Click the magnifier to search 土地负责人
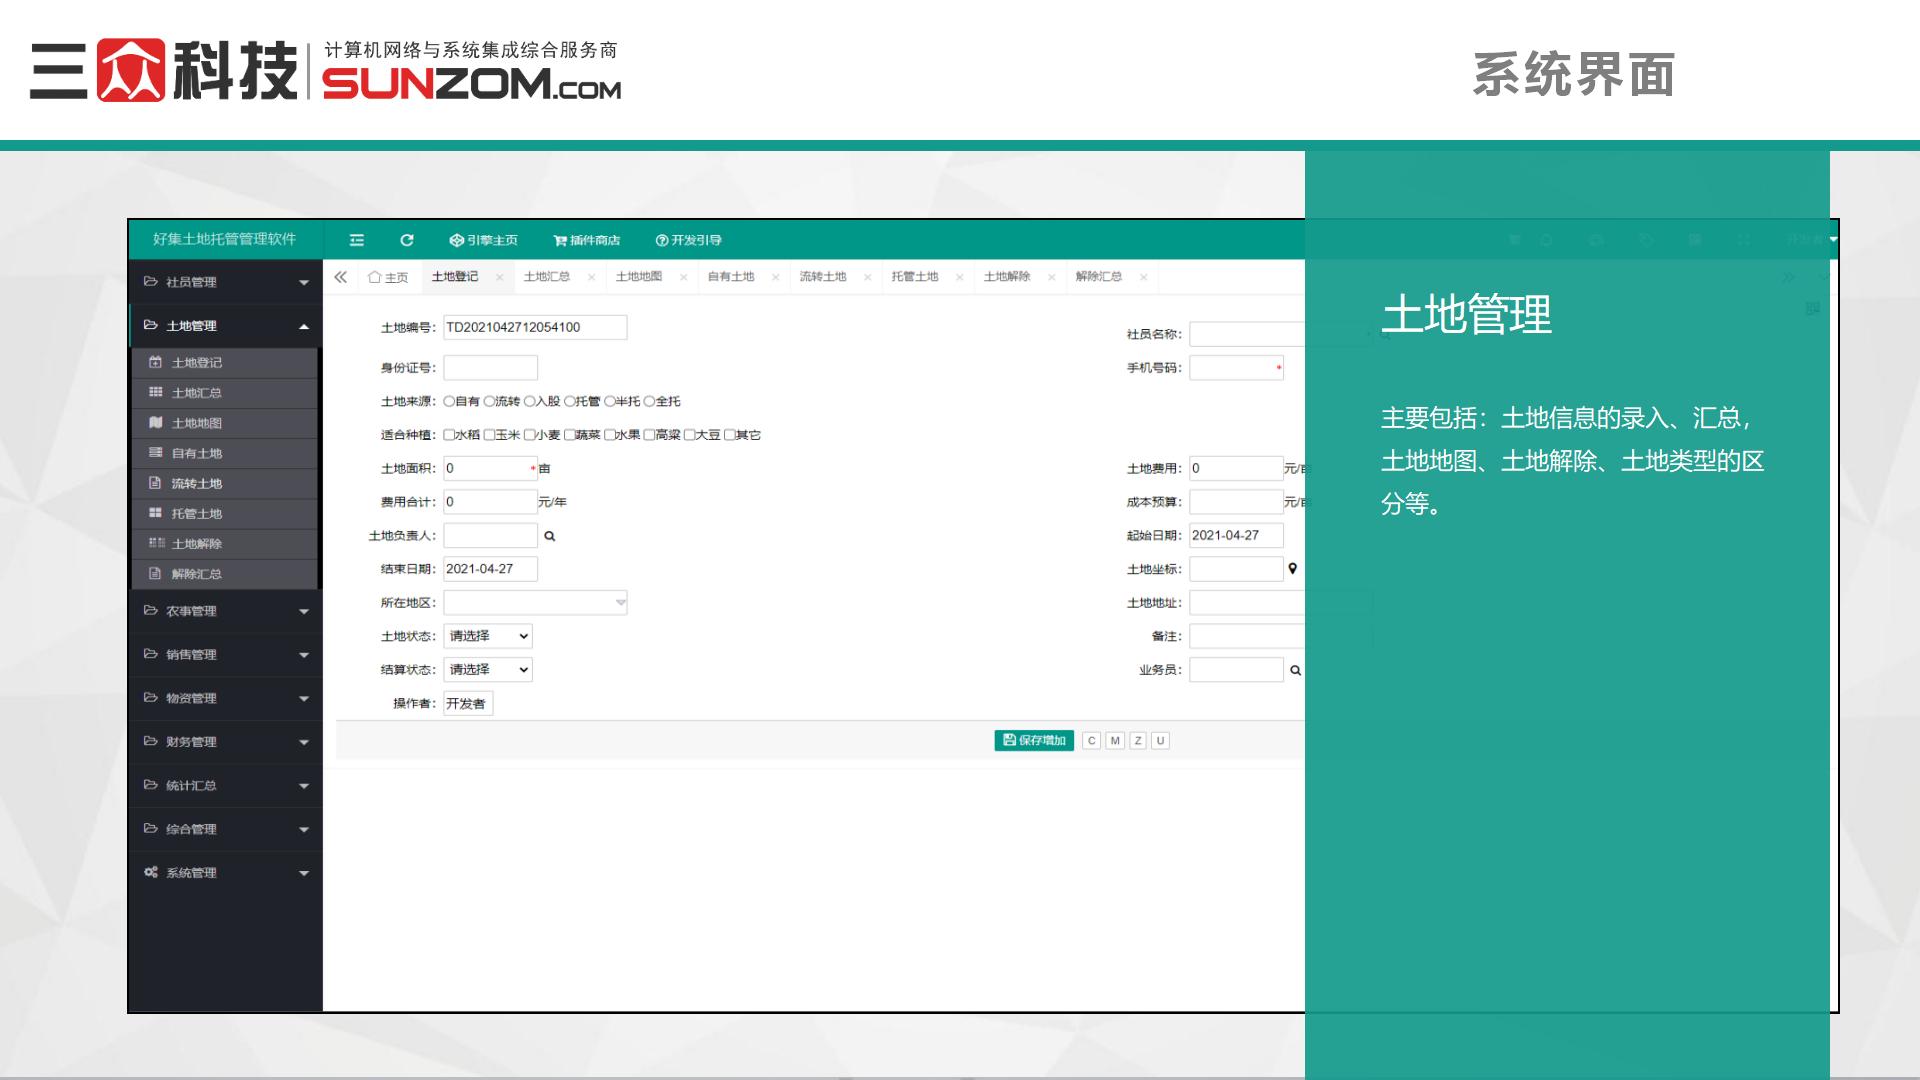 point(550,535)
